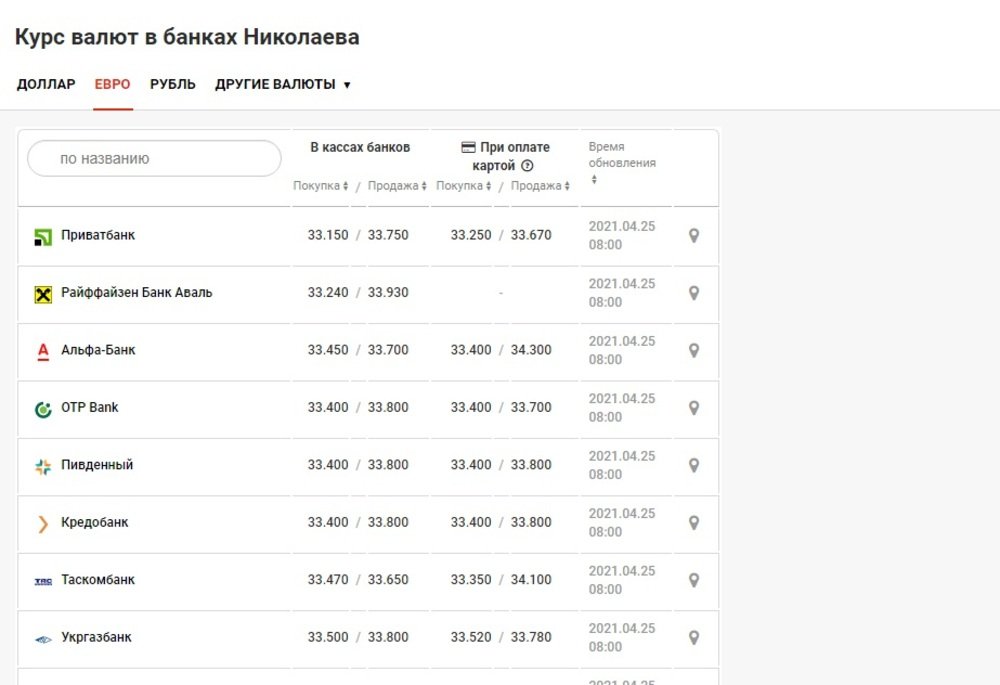Open Пивденный bank link
This screenshot has height=685, width=1000.
97,464
